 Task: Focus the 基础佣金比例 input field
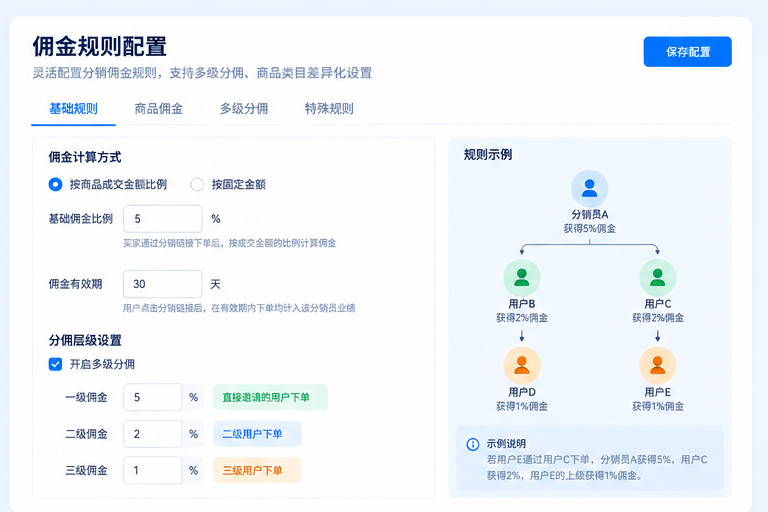(x=163, y=219)
